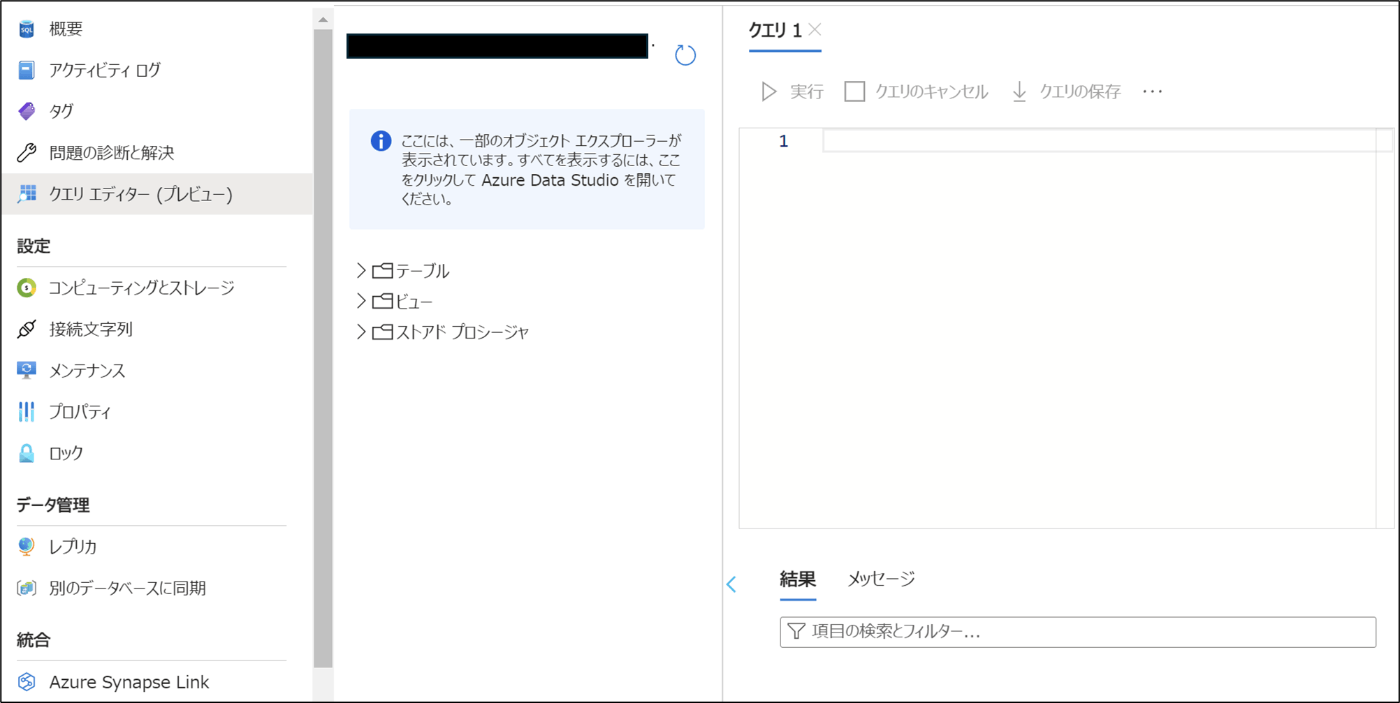Click the クエリ エディター grid icon

(27, 194)
